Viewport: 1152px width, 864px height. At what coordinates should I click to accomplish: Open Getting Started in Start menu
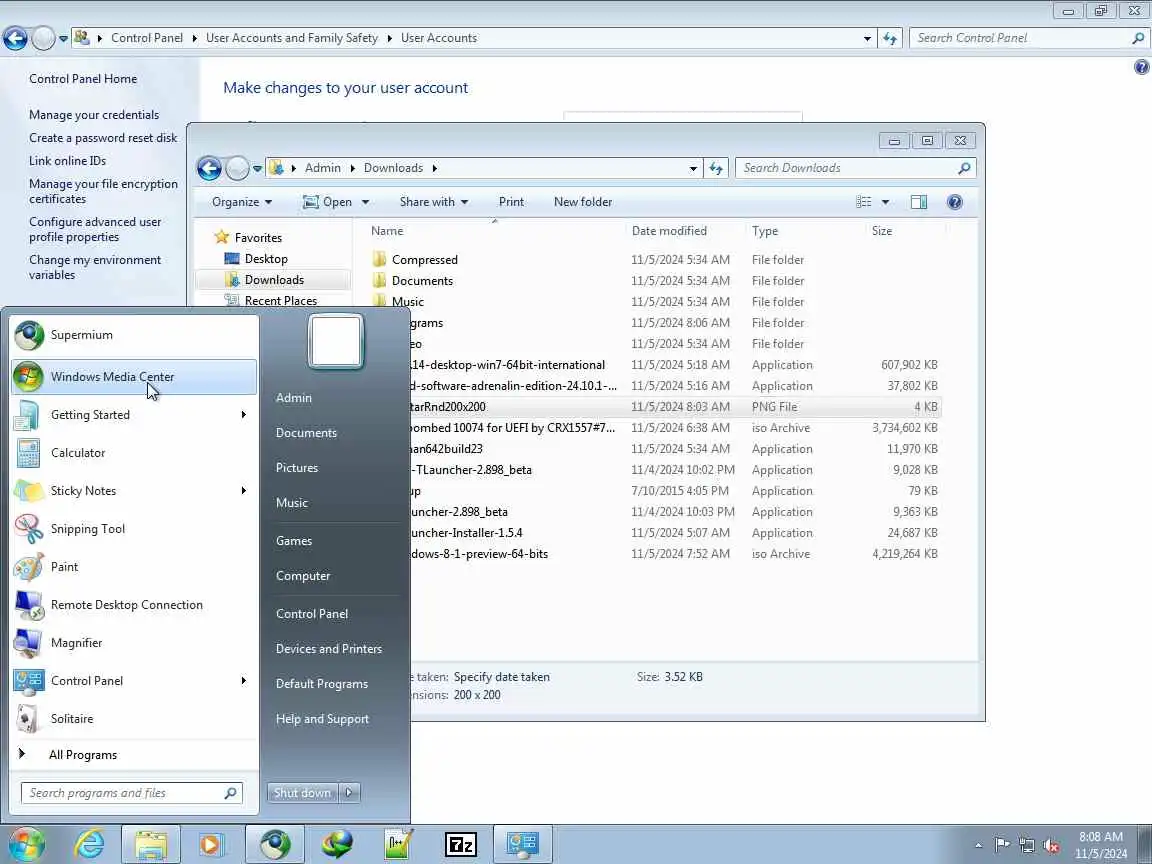pyautogui.click(x=134, y=415)
